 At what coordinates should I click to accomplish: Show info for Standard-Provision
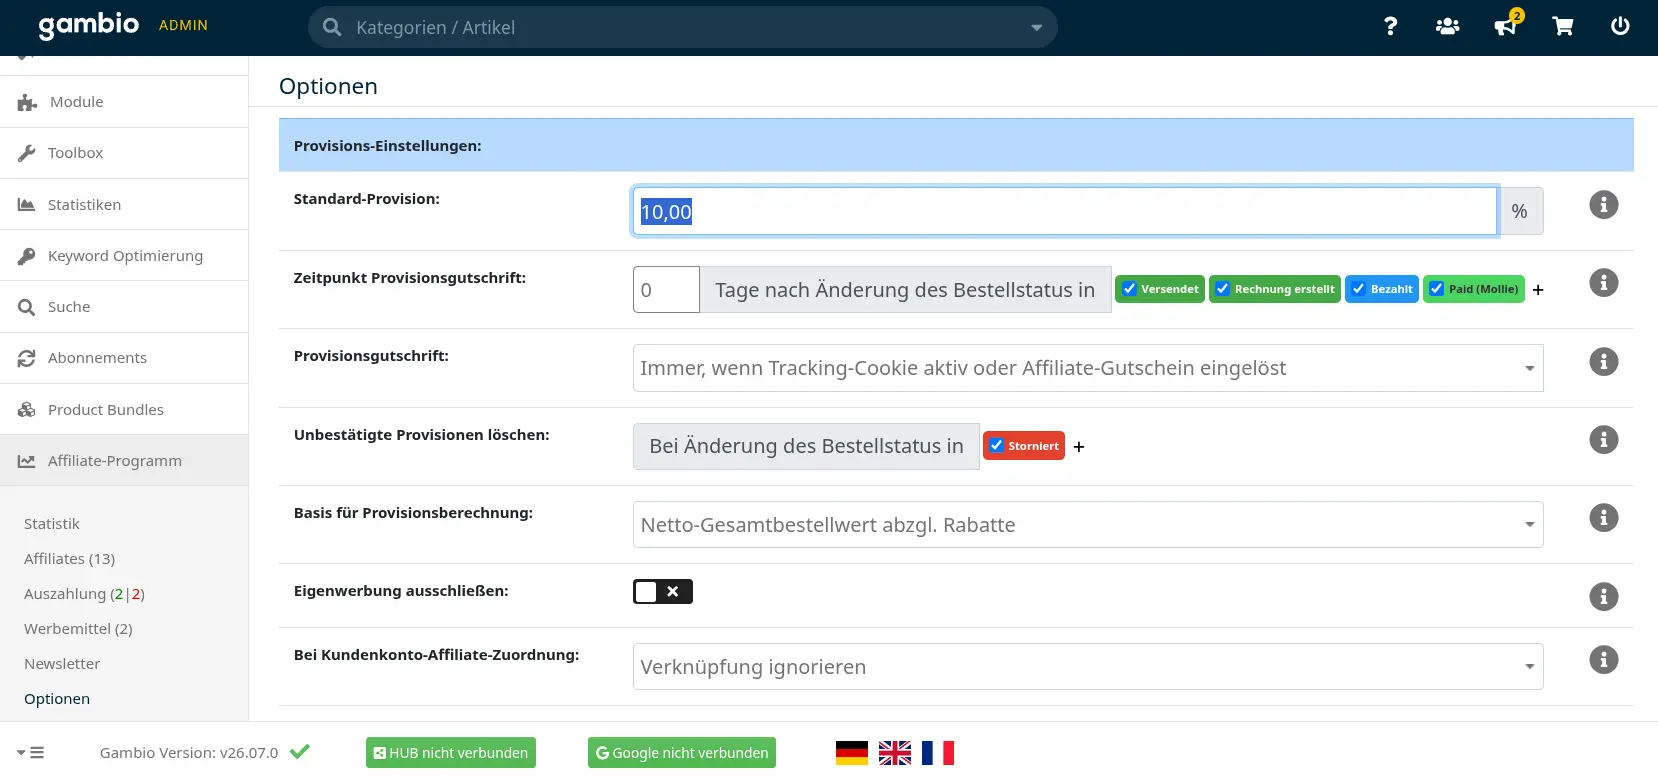coord(1603,205)
